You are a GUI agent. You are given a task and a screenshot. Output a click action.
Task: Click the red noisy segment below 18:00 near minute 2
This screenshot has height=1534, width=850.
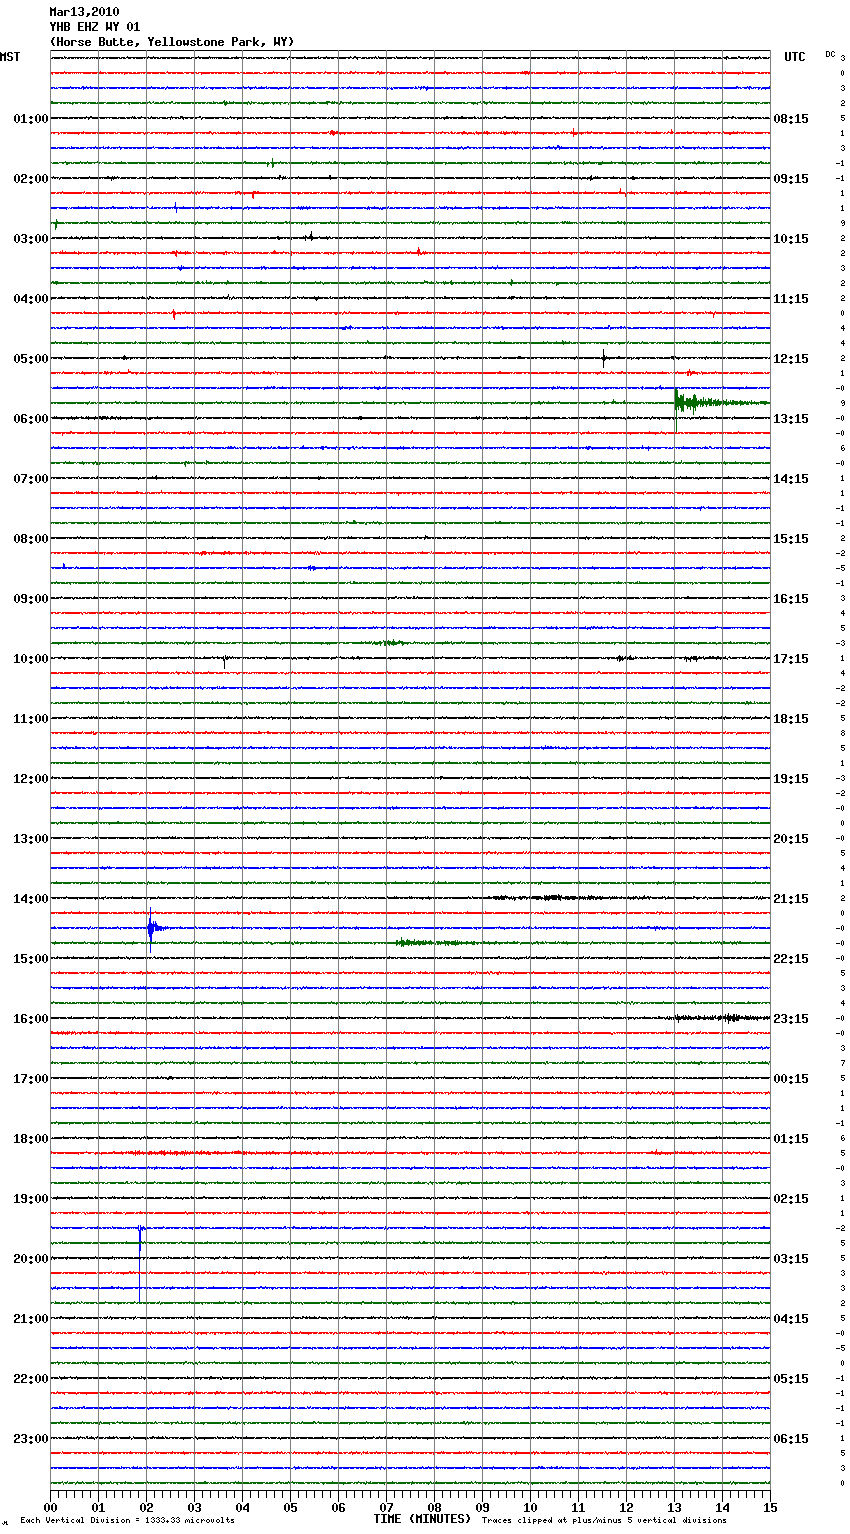tap(180, 1153)
